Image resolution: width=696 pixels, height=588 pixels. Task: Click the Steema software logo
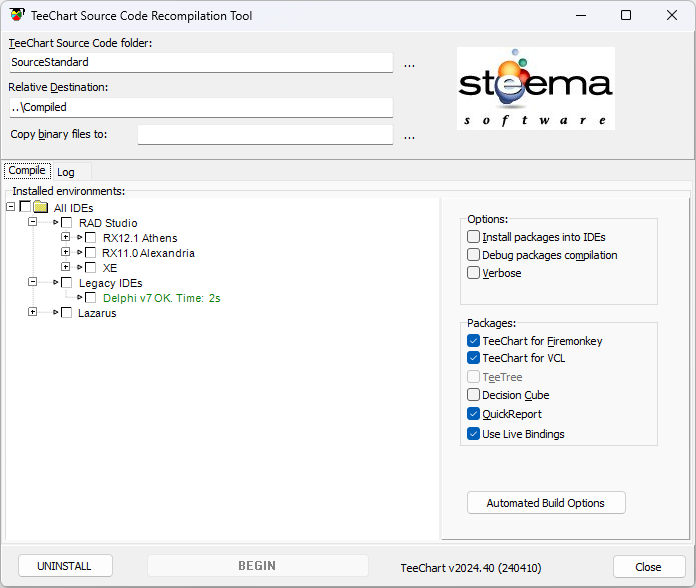click(536, 88)
